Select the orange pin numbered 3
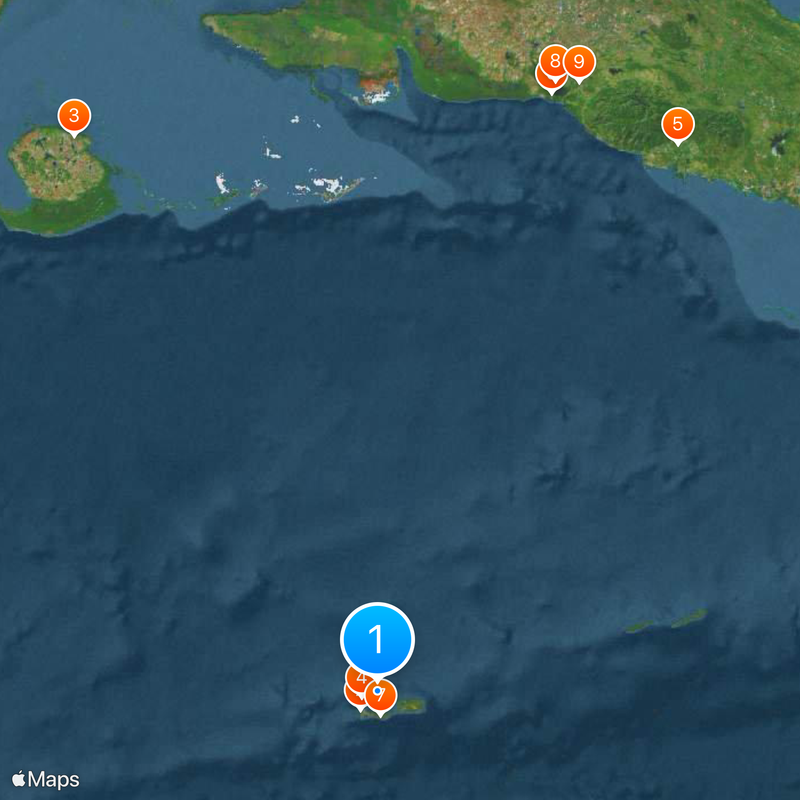 click(x=74, y=116)
